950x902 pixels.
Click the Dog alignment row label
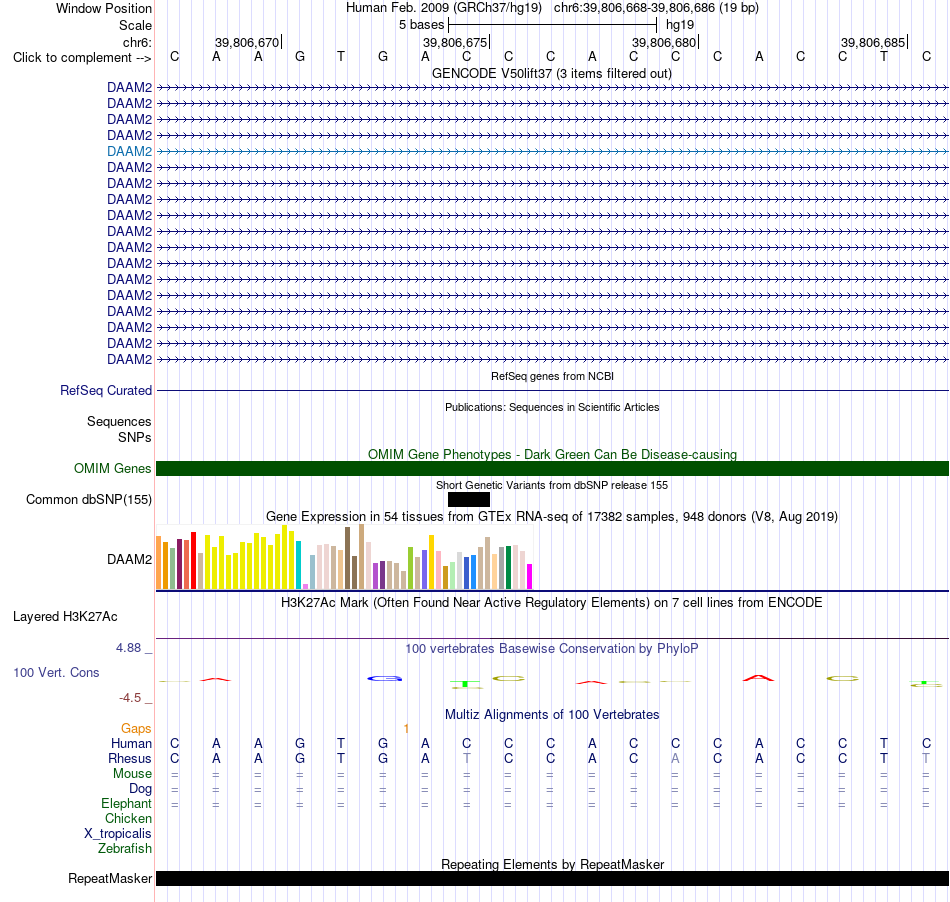tap(141, 788)
